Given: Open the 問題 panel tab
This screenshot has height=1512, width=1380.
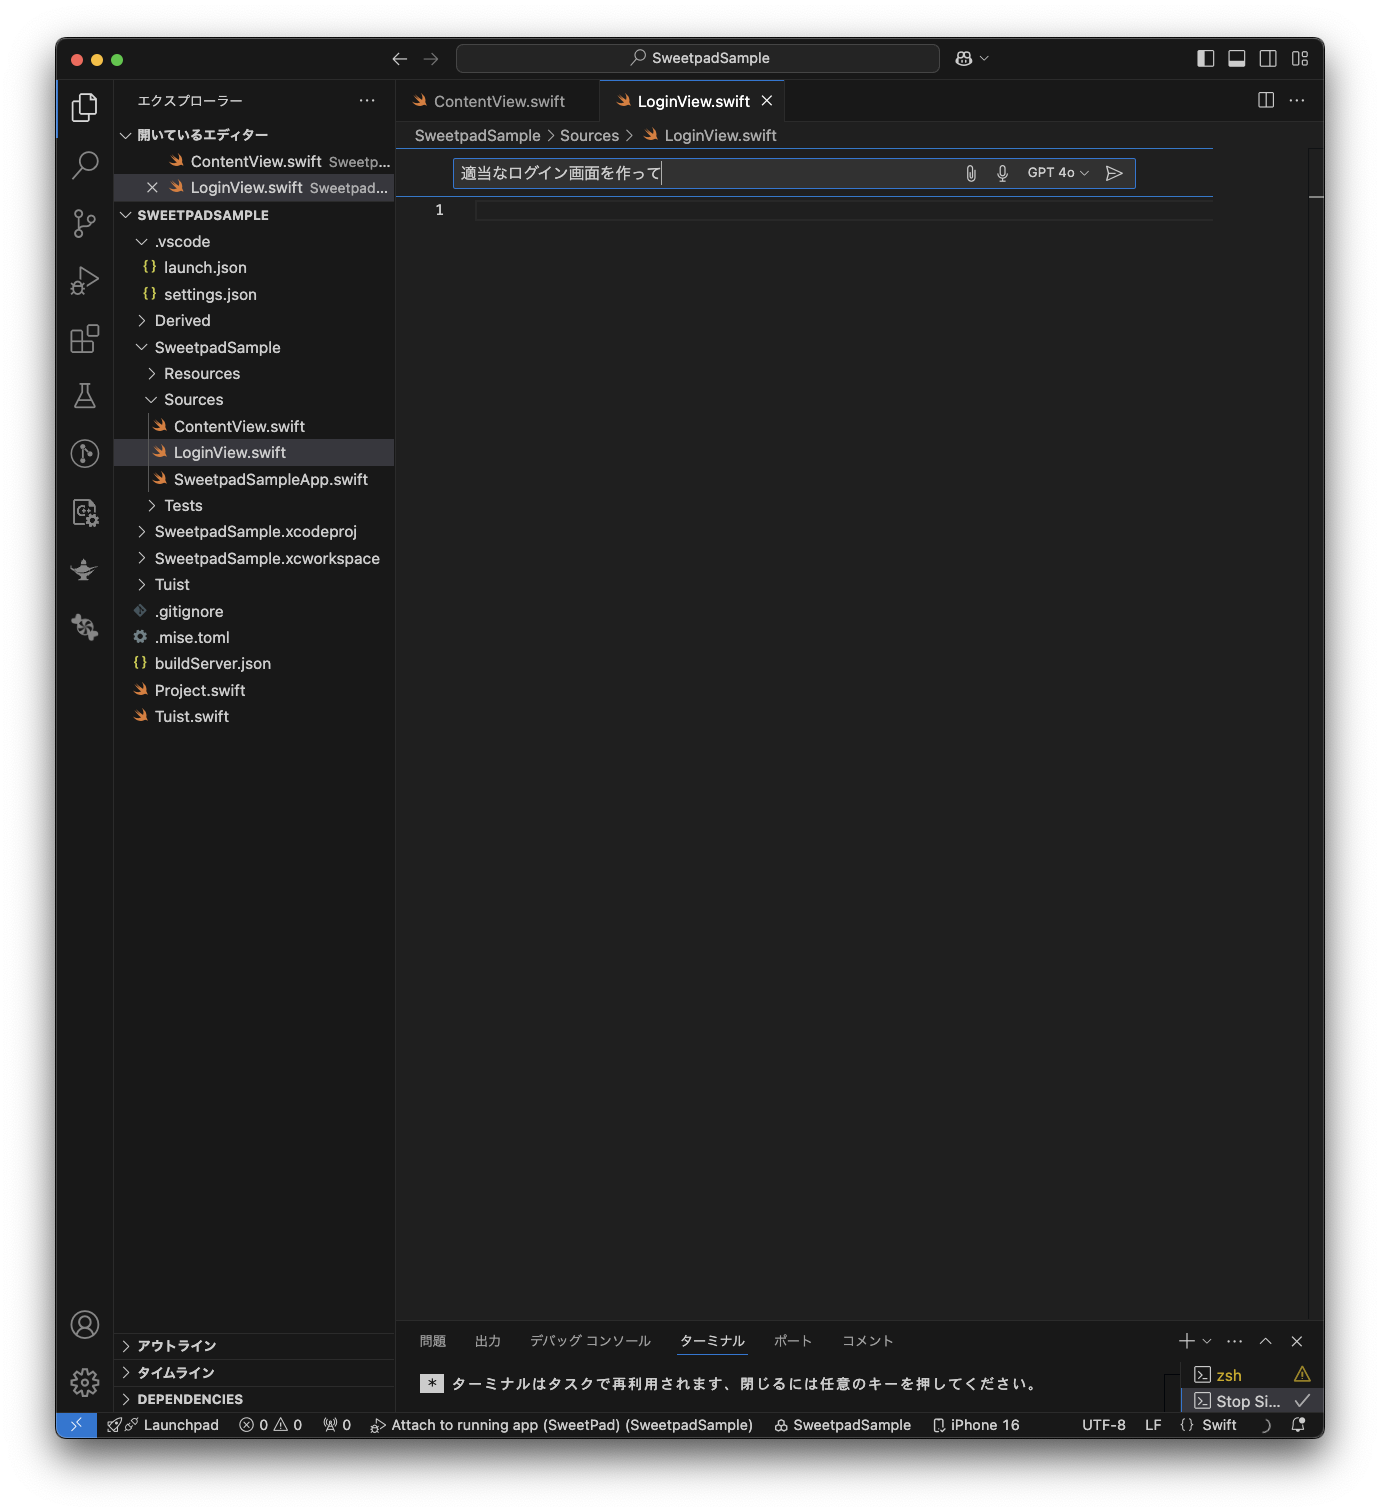Looking at the screenshot, I should pyautogui.click(x=433, y=1341).
